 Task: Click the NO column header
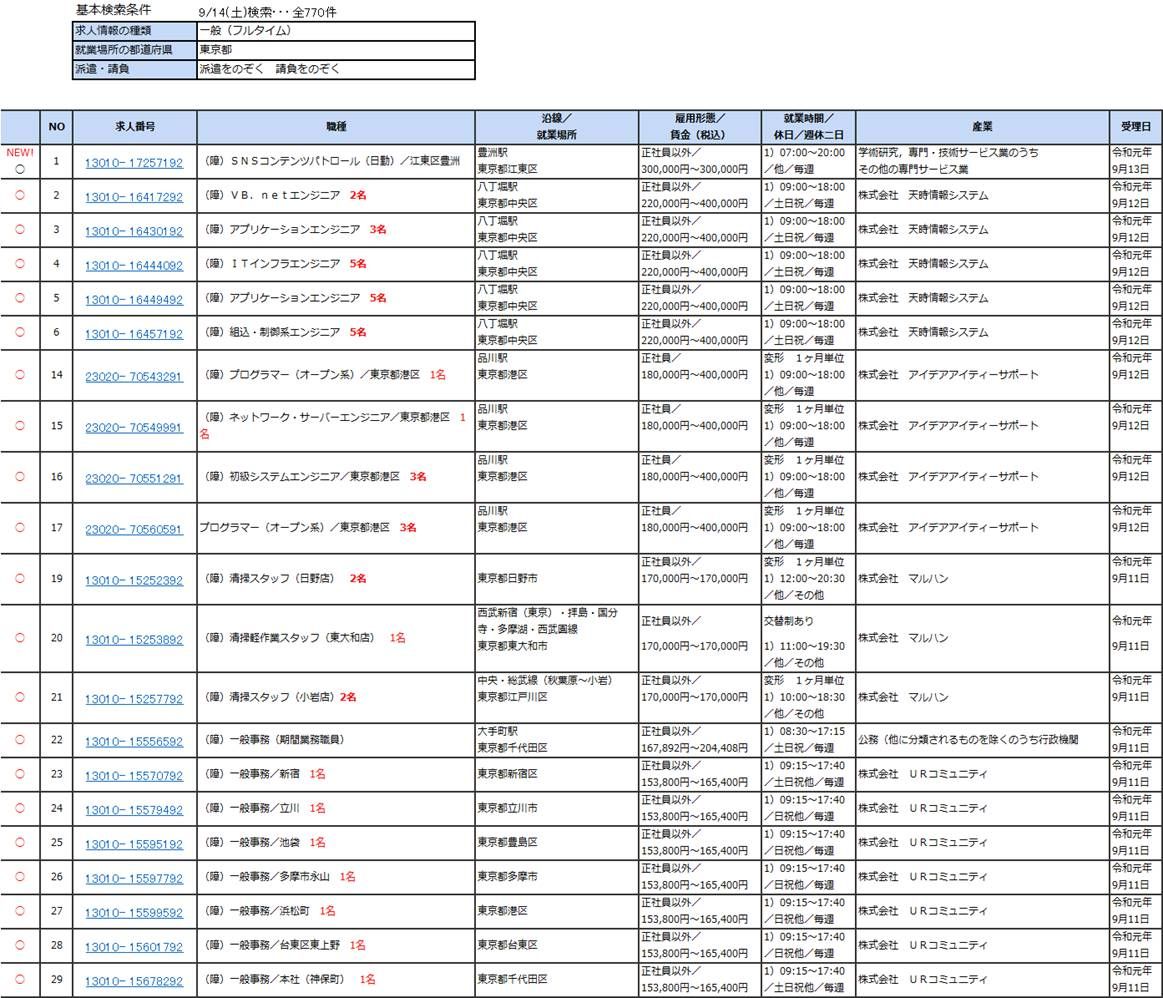[56, 127]
